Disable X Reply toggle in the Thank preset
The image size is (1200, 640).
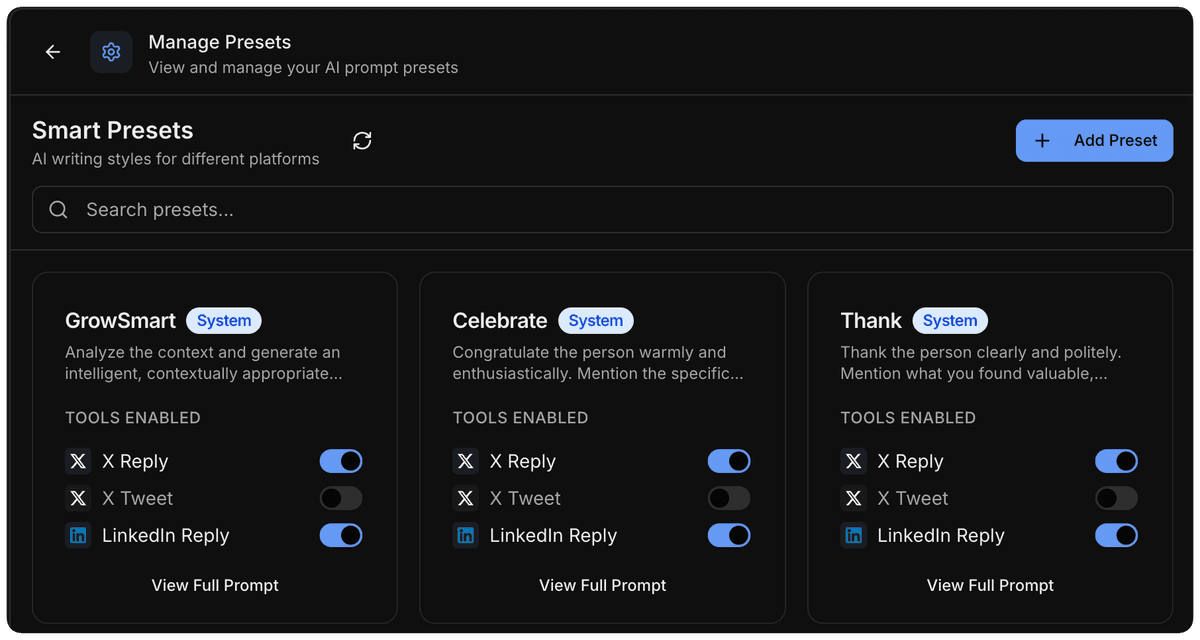point(1117,461)
